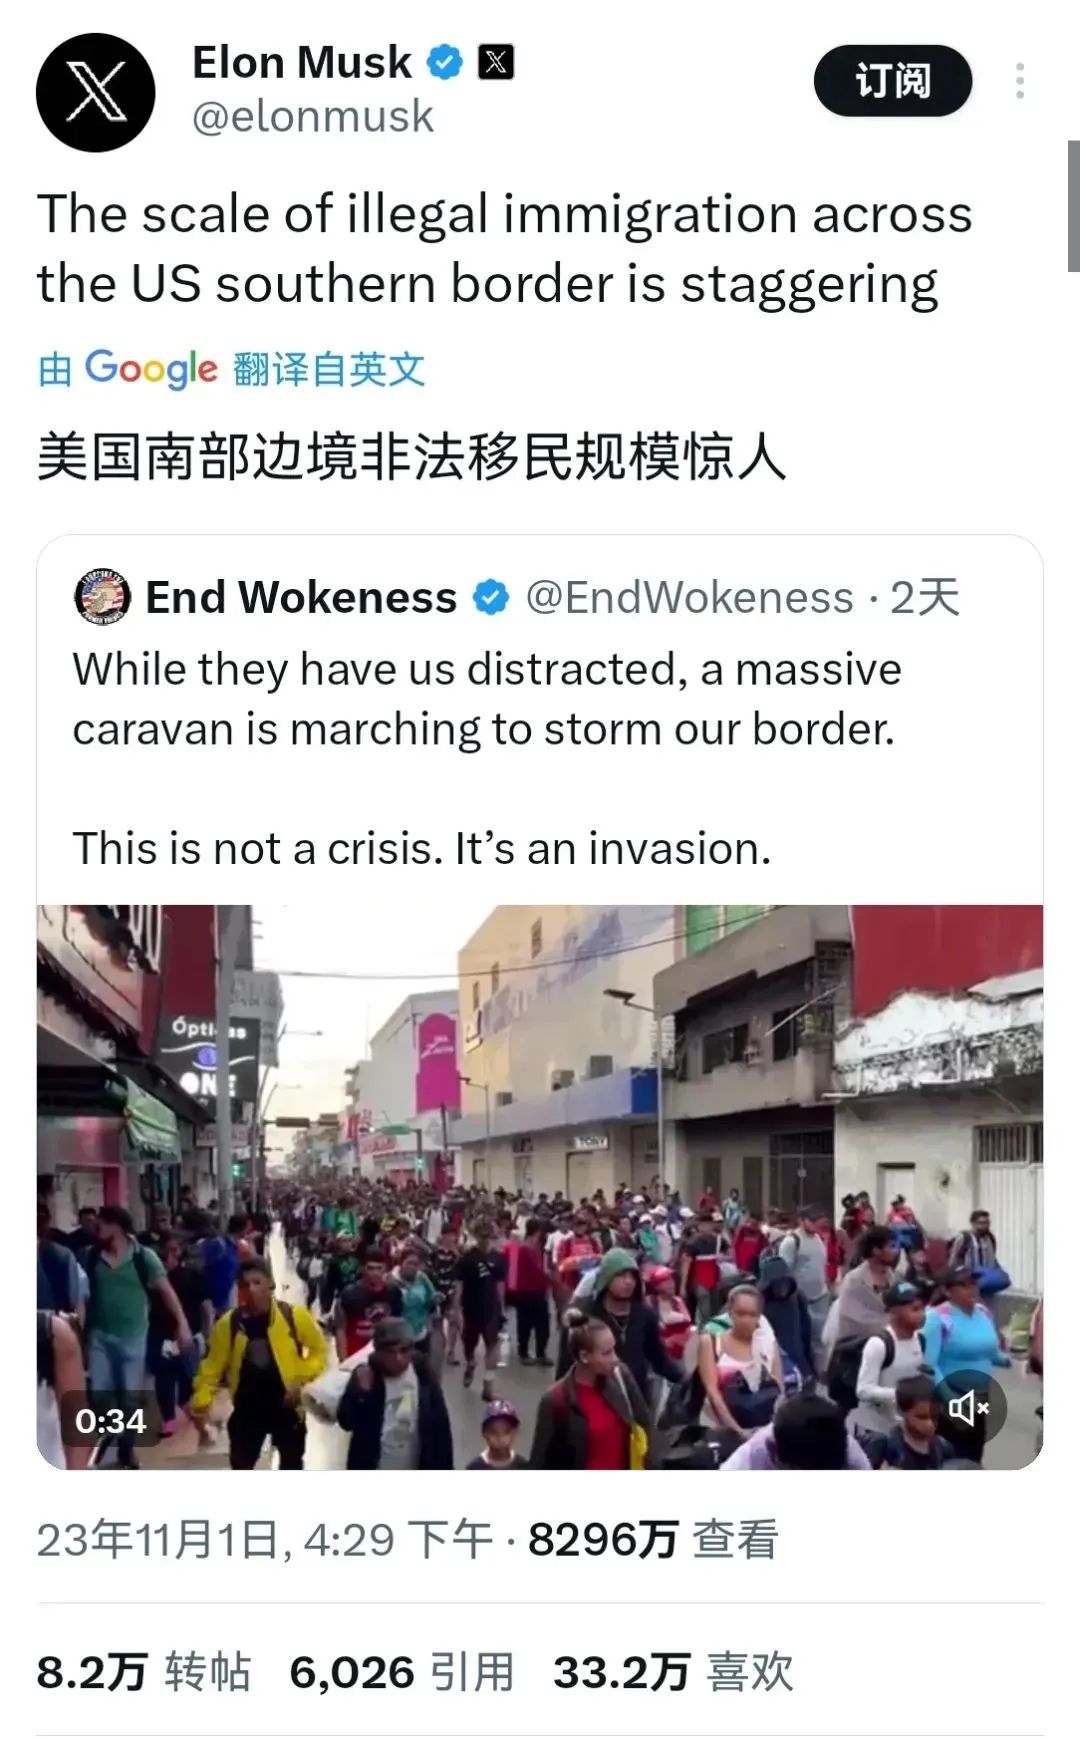This screenshot has height=1738, width=1080.
Task: View the 33.2万 喜欢 likes list
Action: 673,1672
